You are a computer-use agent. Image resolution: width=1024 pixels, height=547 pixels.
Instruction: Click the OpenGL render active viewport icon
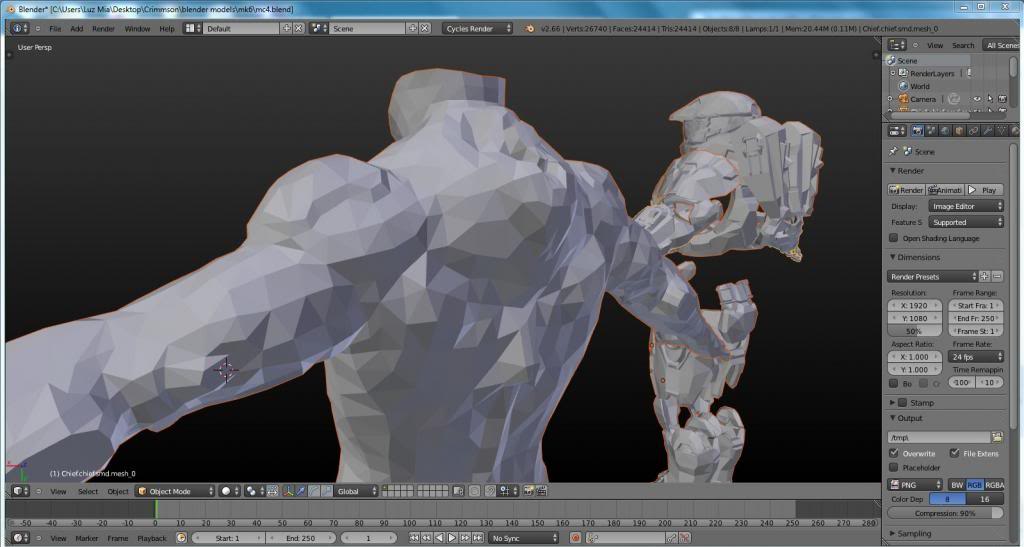[528, 491]
